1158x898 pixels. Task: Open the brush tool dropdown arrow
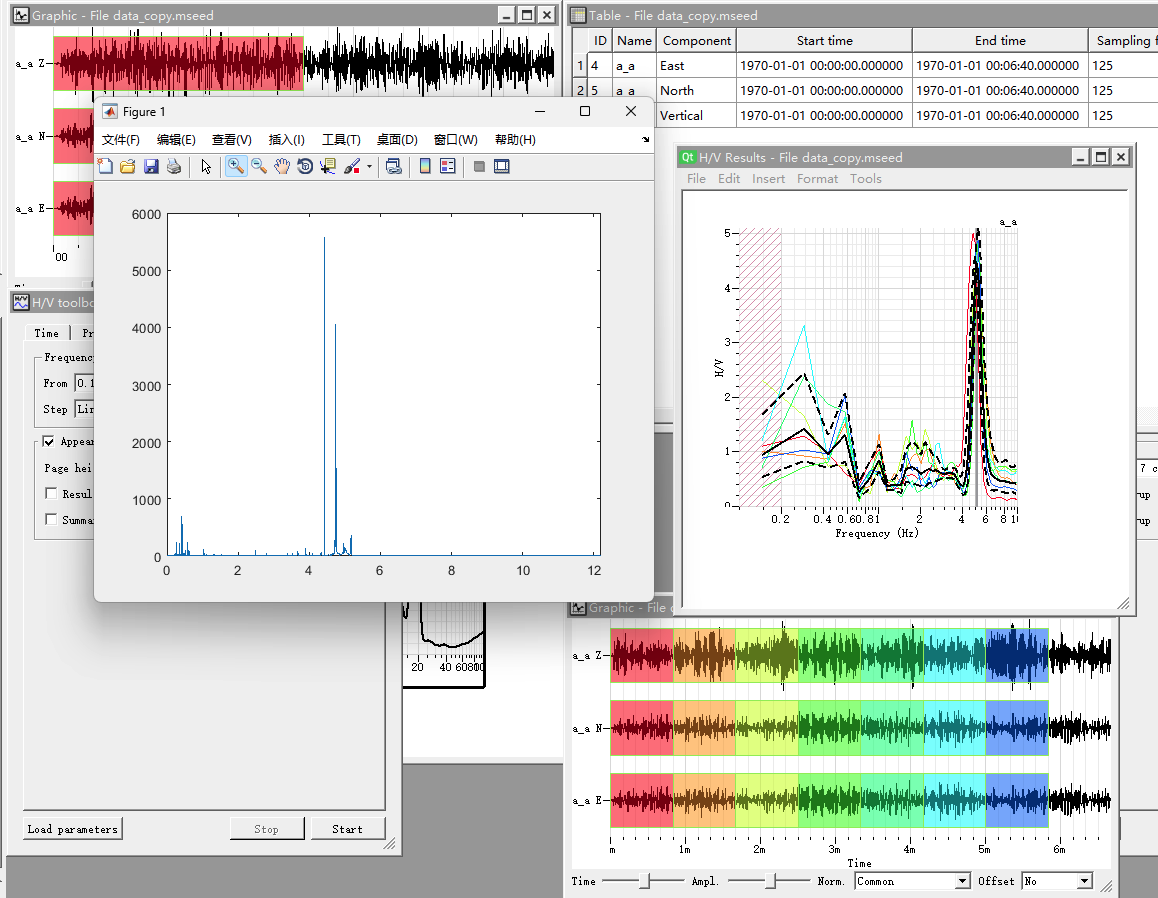click(369, 166)
